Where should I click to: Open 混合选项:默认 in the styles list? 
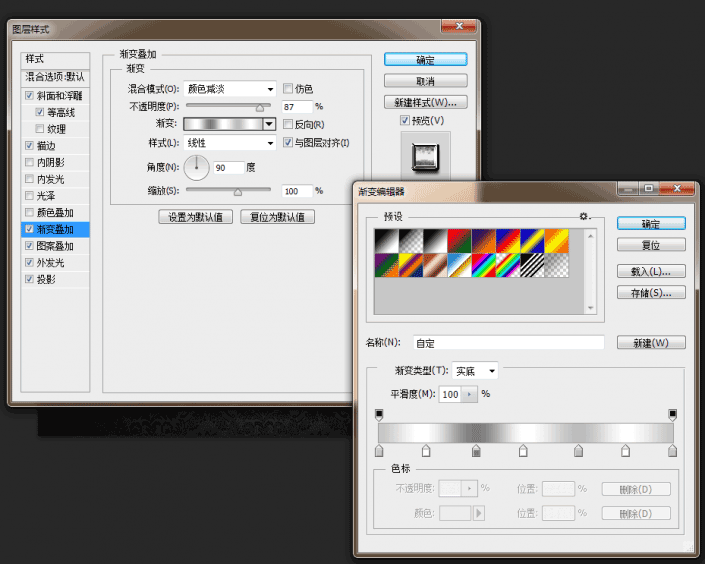pyautogui.click(x=55, y=77)
